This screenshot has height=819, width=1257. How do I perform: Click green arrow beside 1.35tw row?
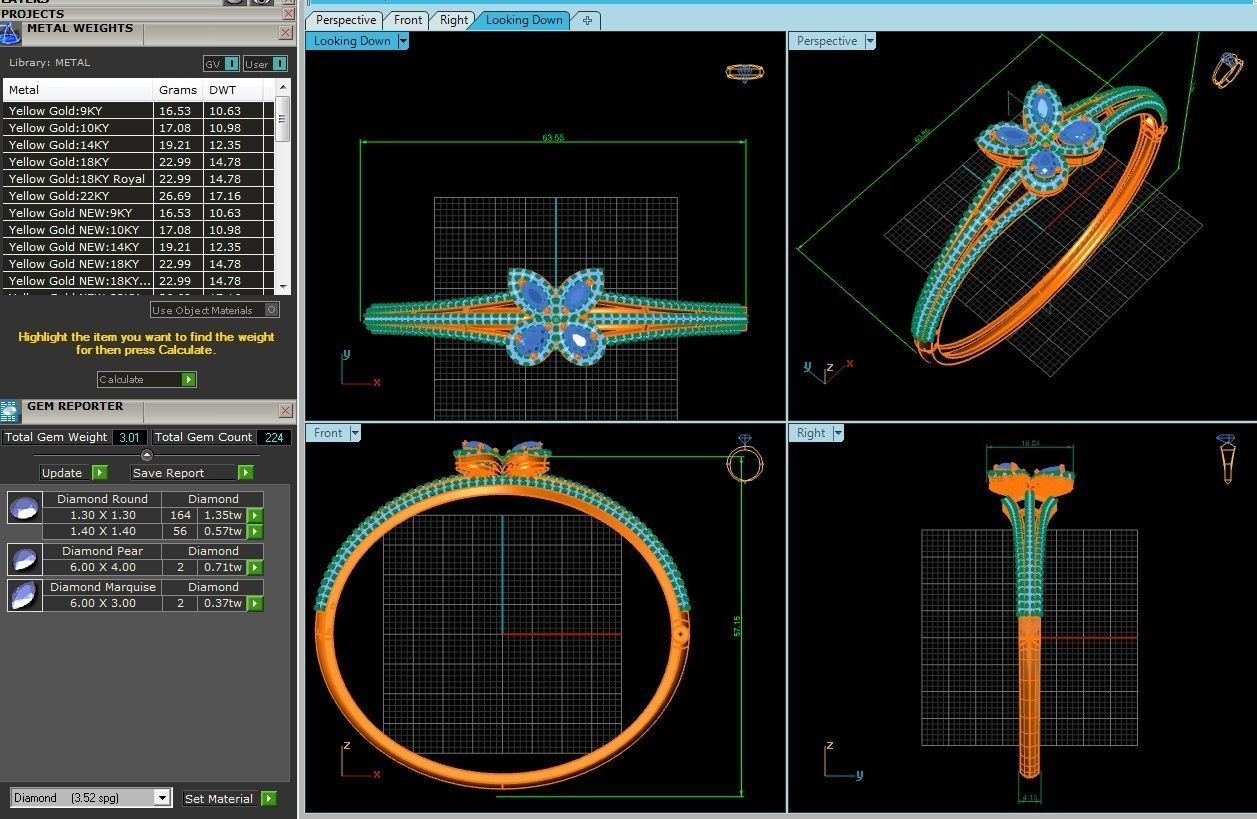(255, 516)
